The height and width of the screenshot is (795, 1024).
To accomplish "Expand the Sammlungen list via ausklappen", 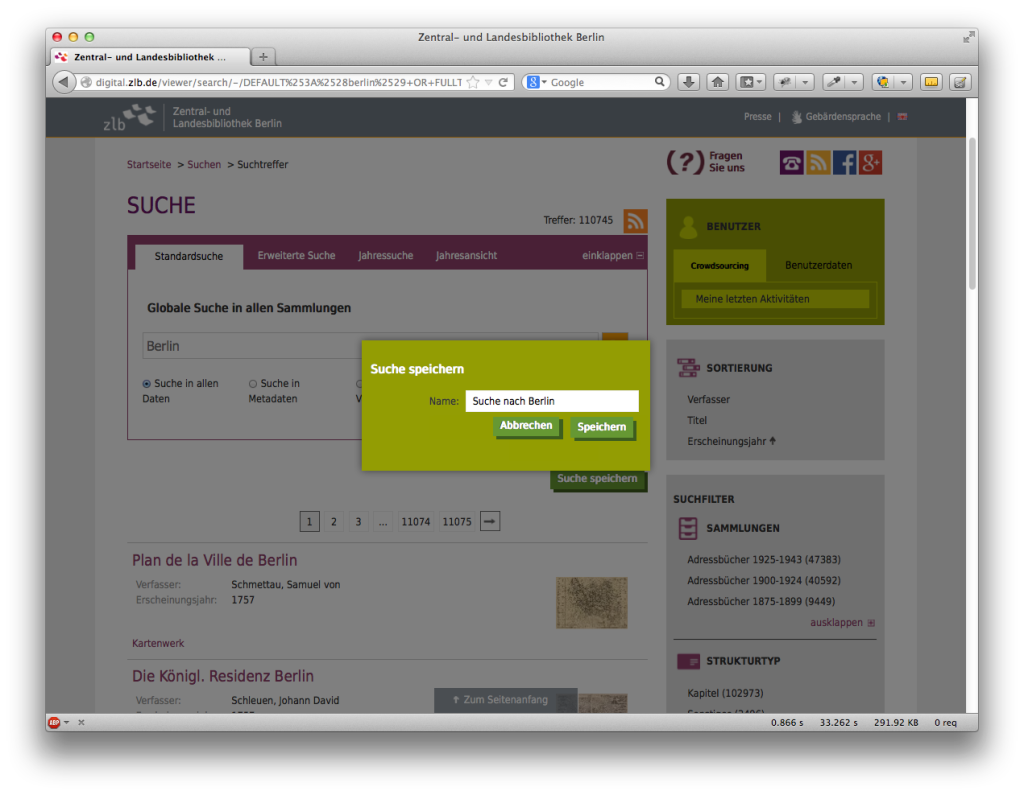I will tap(842, 623).
